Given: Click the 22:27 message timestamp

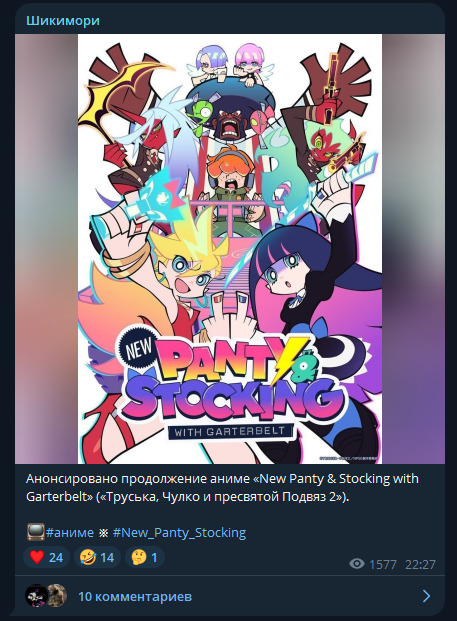Looking at the screenshot, I should click(x=420, y=564).
